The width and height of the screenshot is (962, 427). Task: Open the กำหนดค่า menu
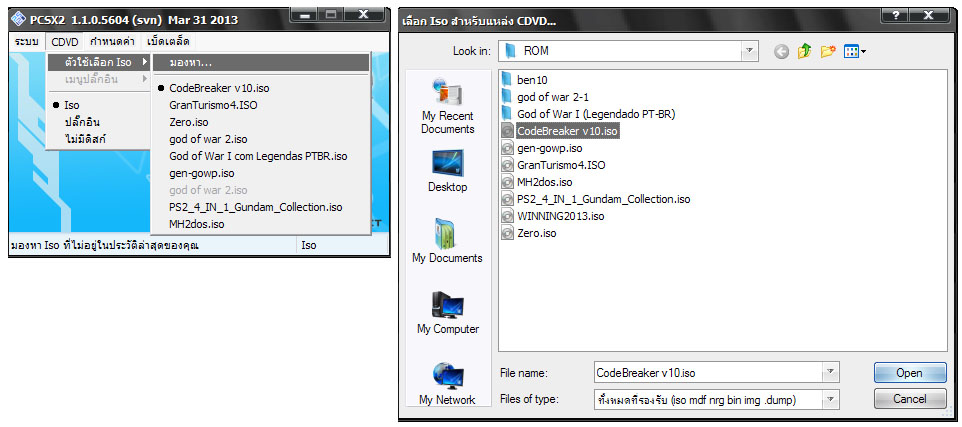pyautogui.click(x=114, y=42)
